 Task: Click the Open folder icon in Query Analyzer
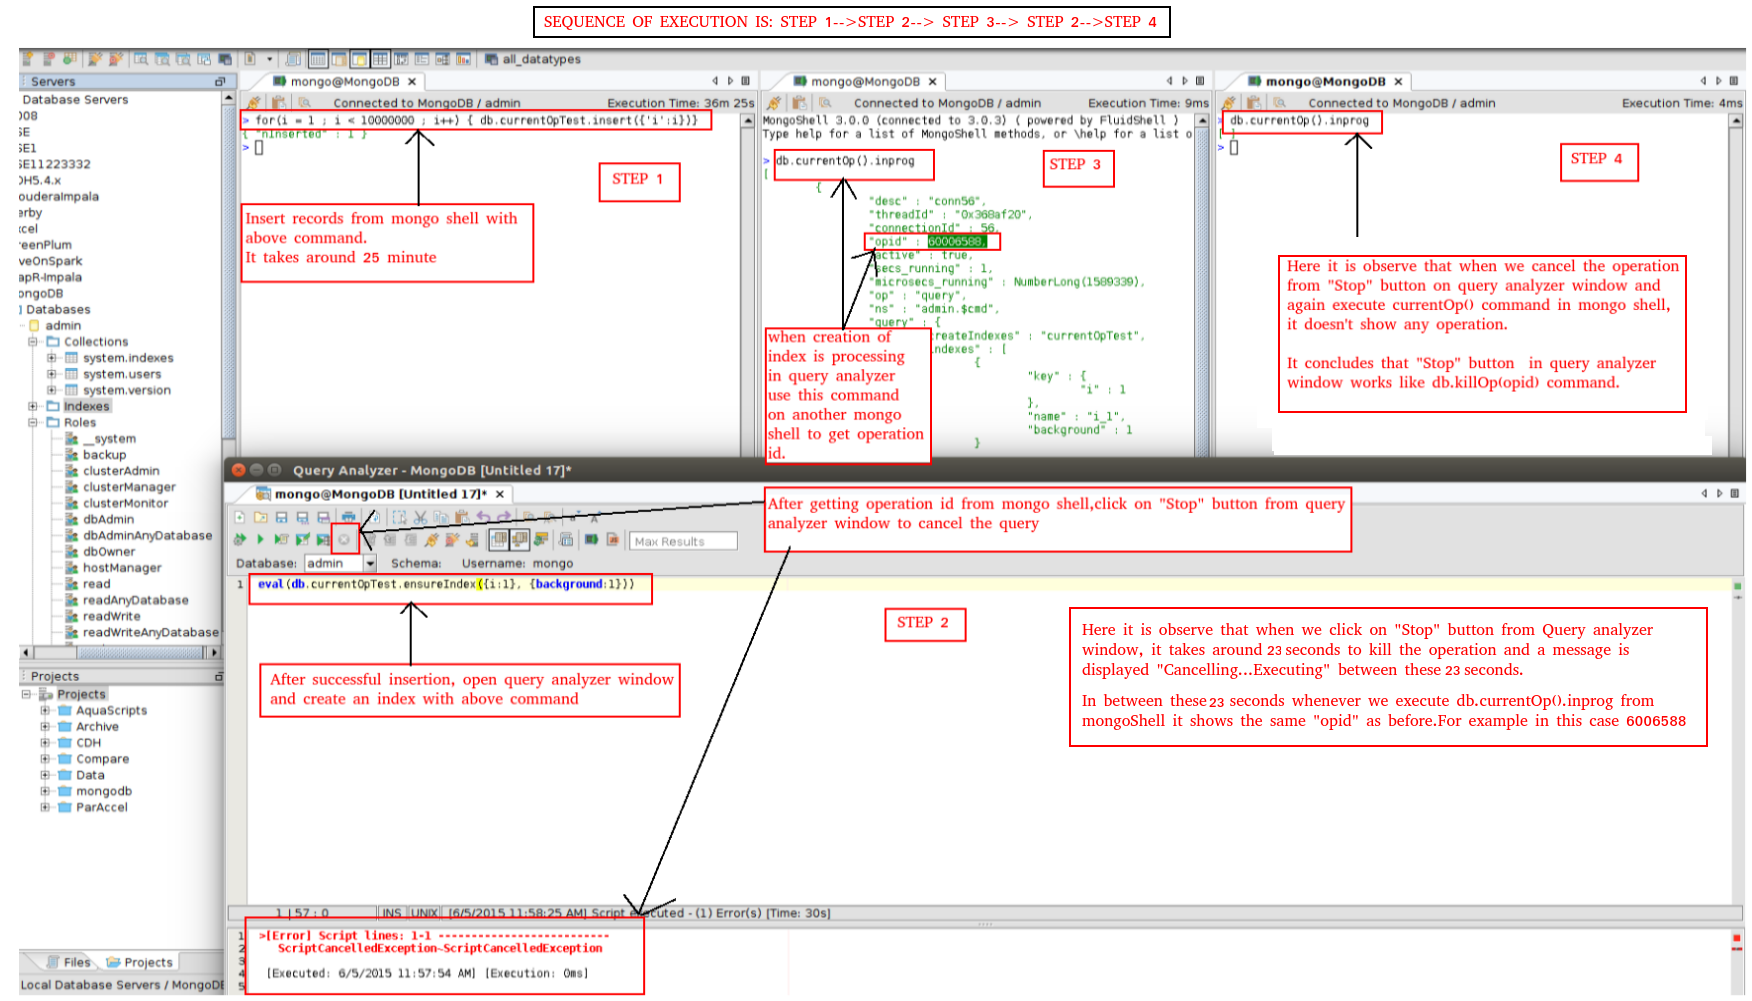pyautogui.click(x=261, y=517)
